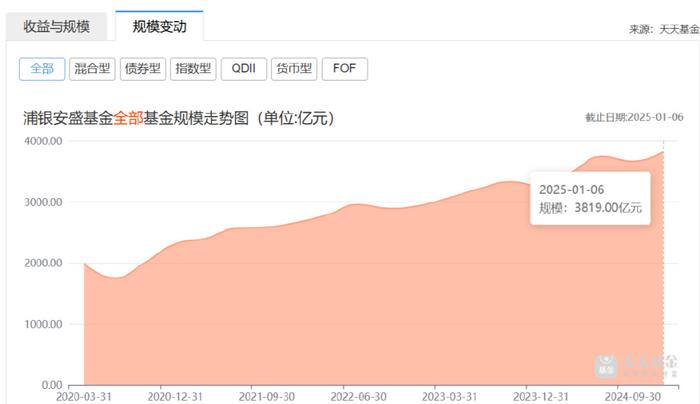Click the 2000.00 y-axis label

point(43,263)
